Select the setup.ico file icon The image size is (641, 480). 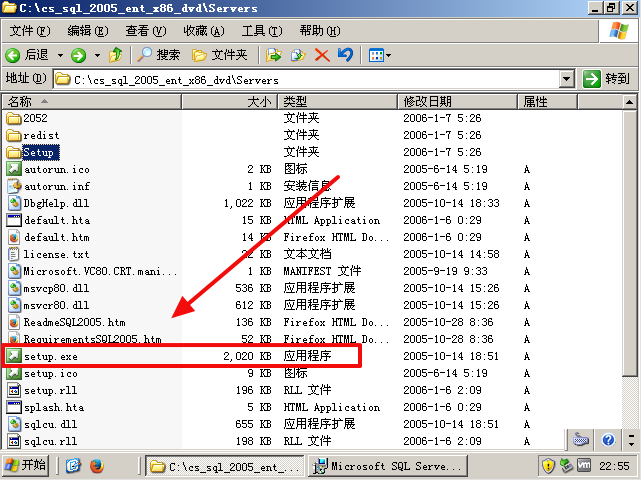tap(13, 373)
